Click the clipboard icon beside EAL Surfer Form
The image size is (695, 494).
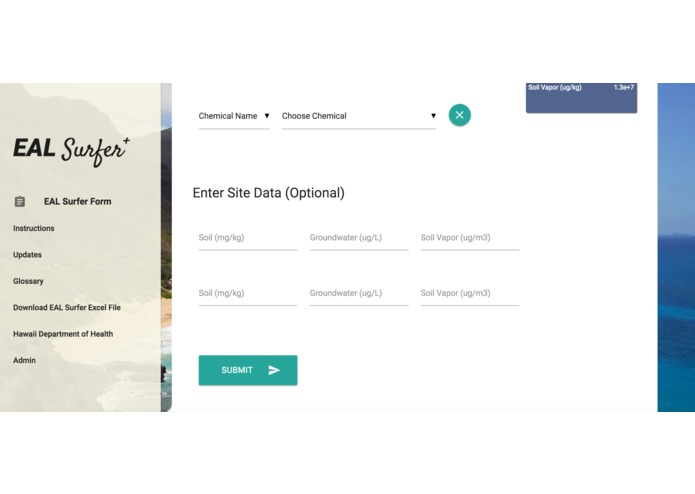(x=20, y=202)
